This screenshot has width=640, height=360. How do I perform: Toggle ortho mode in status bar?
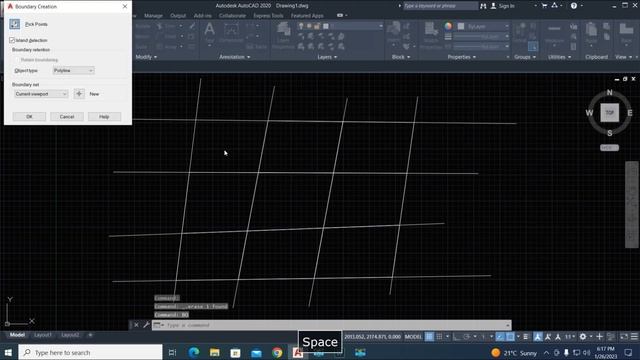coord(456,337)
